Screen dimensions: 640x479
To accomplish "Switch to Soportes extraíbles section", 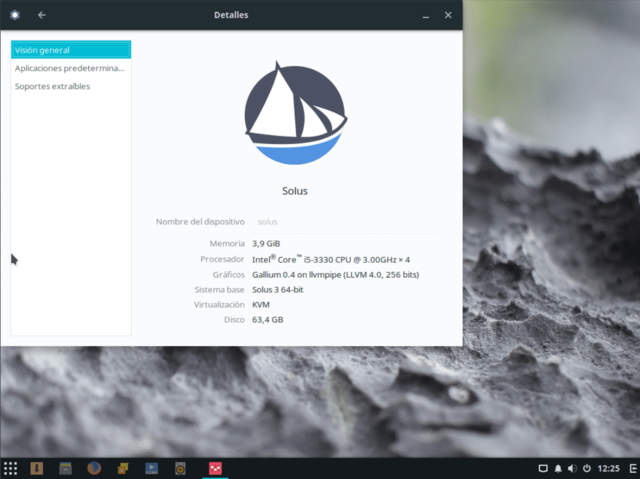I will coord(71,86).
